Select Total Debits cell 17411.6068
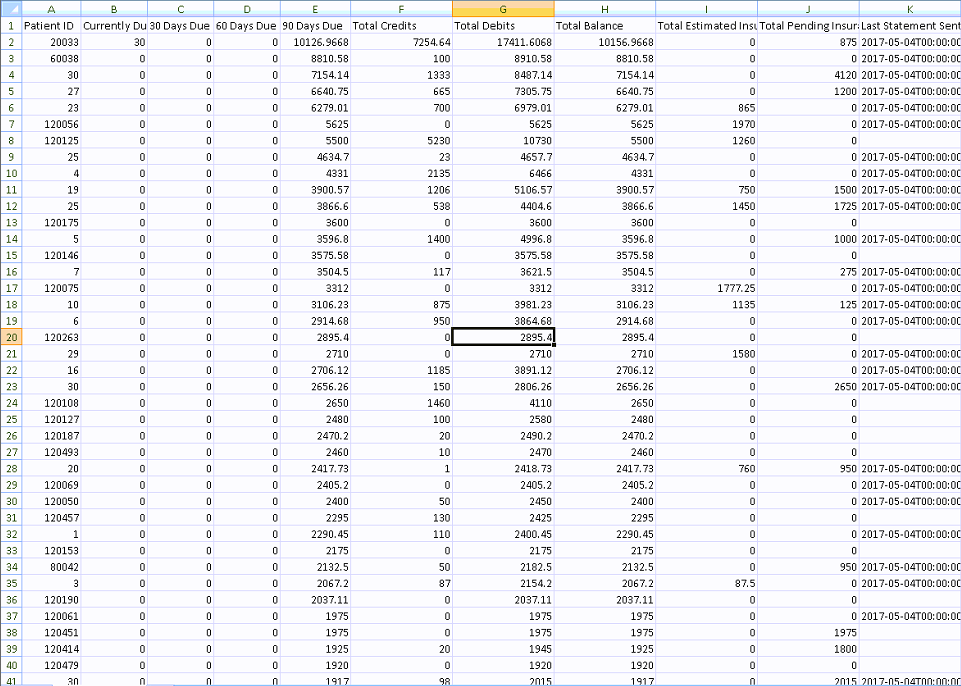 pos(503,42)
